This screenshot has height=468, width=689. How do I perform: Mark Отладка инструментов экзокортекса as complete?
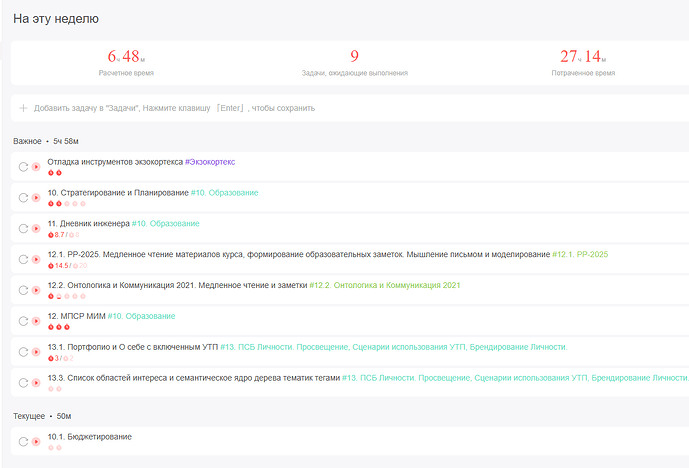click(23, 167)
